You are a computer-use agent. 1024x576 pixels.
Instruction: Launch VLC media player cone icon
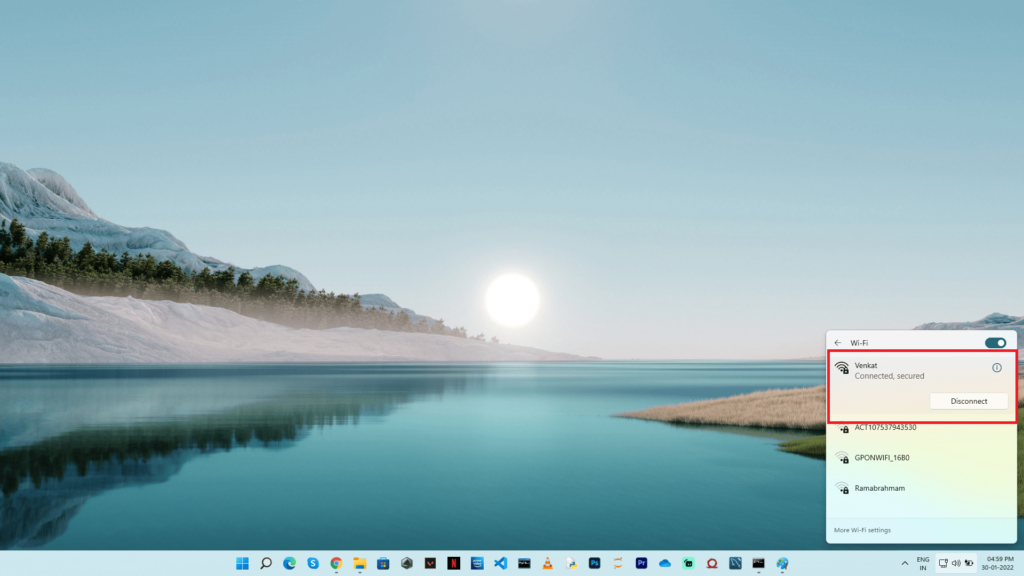click(547, 563)
